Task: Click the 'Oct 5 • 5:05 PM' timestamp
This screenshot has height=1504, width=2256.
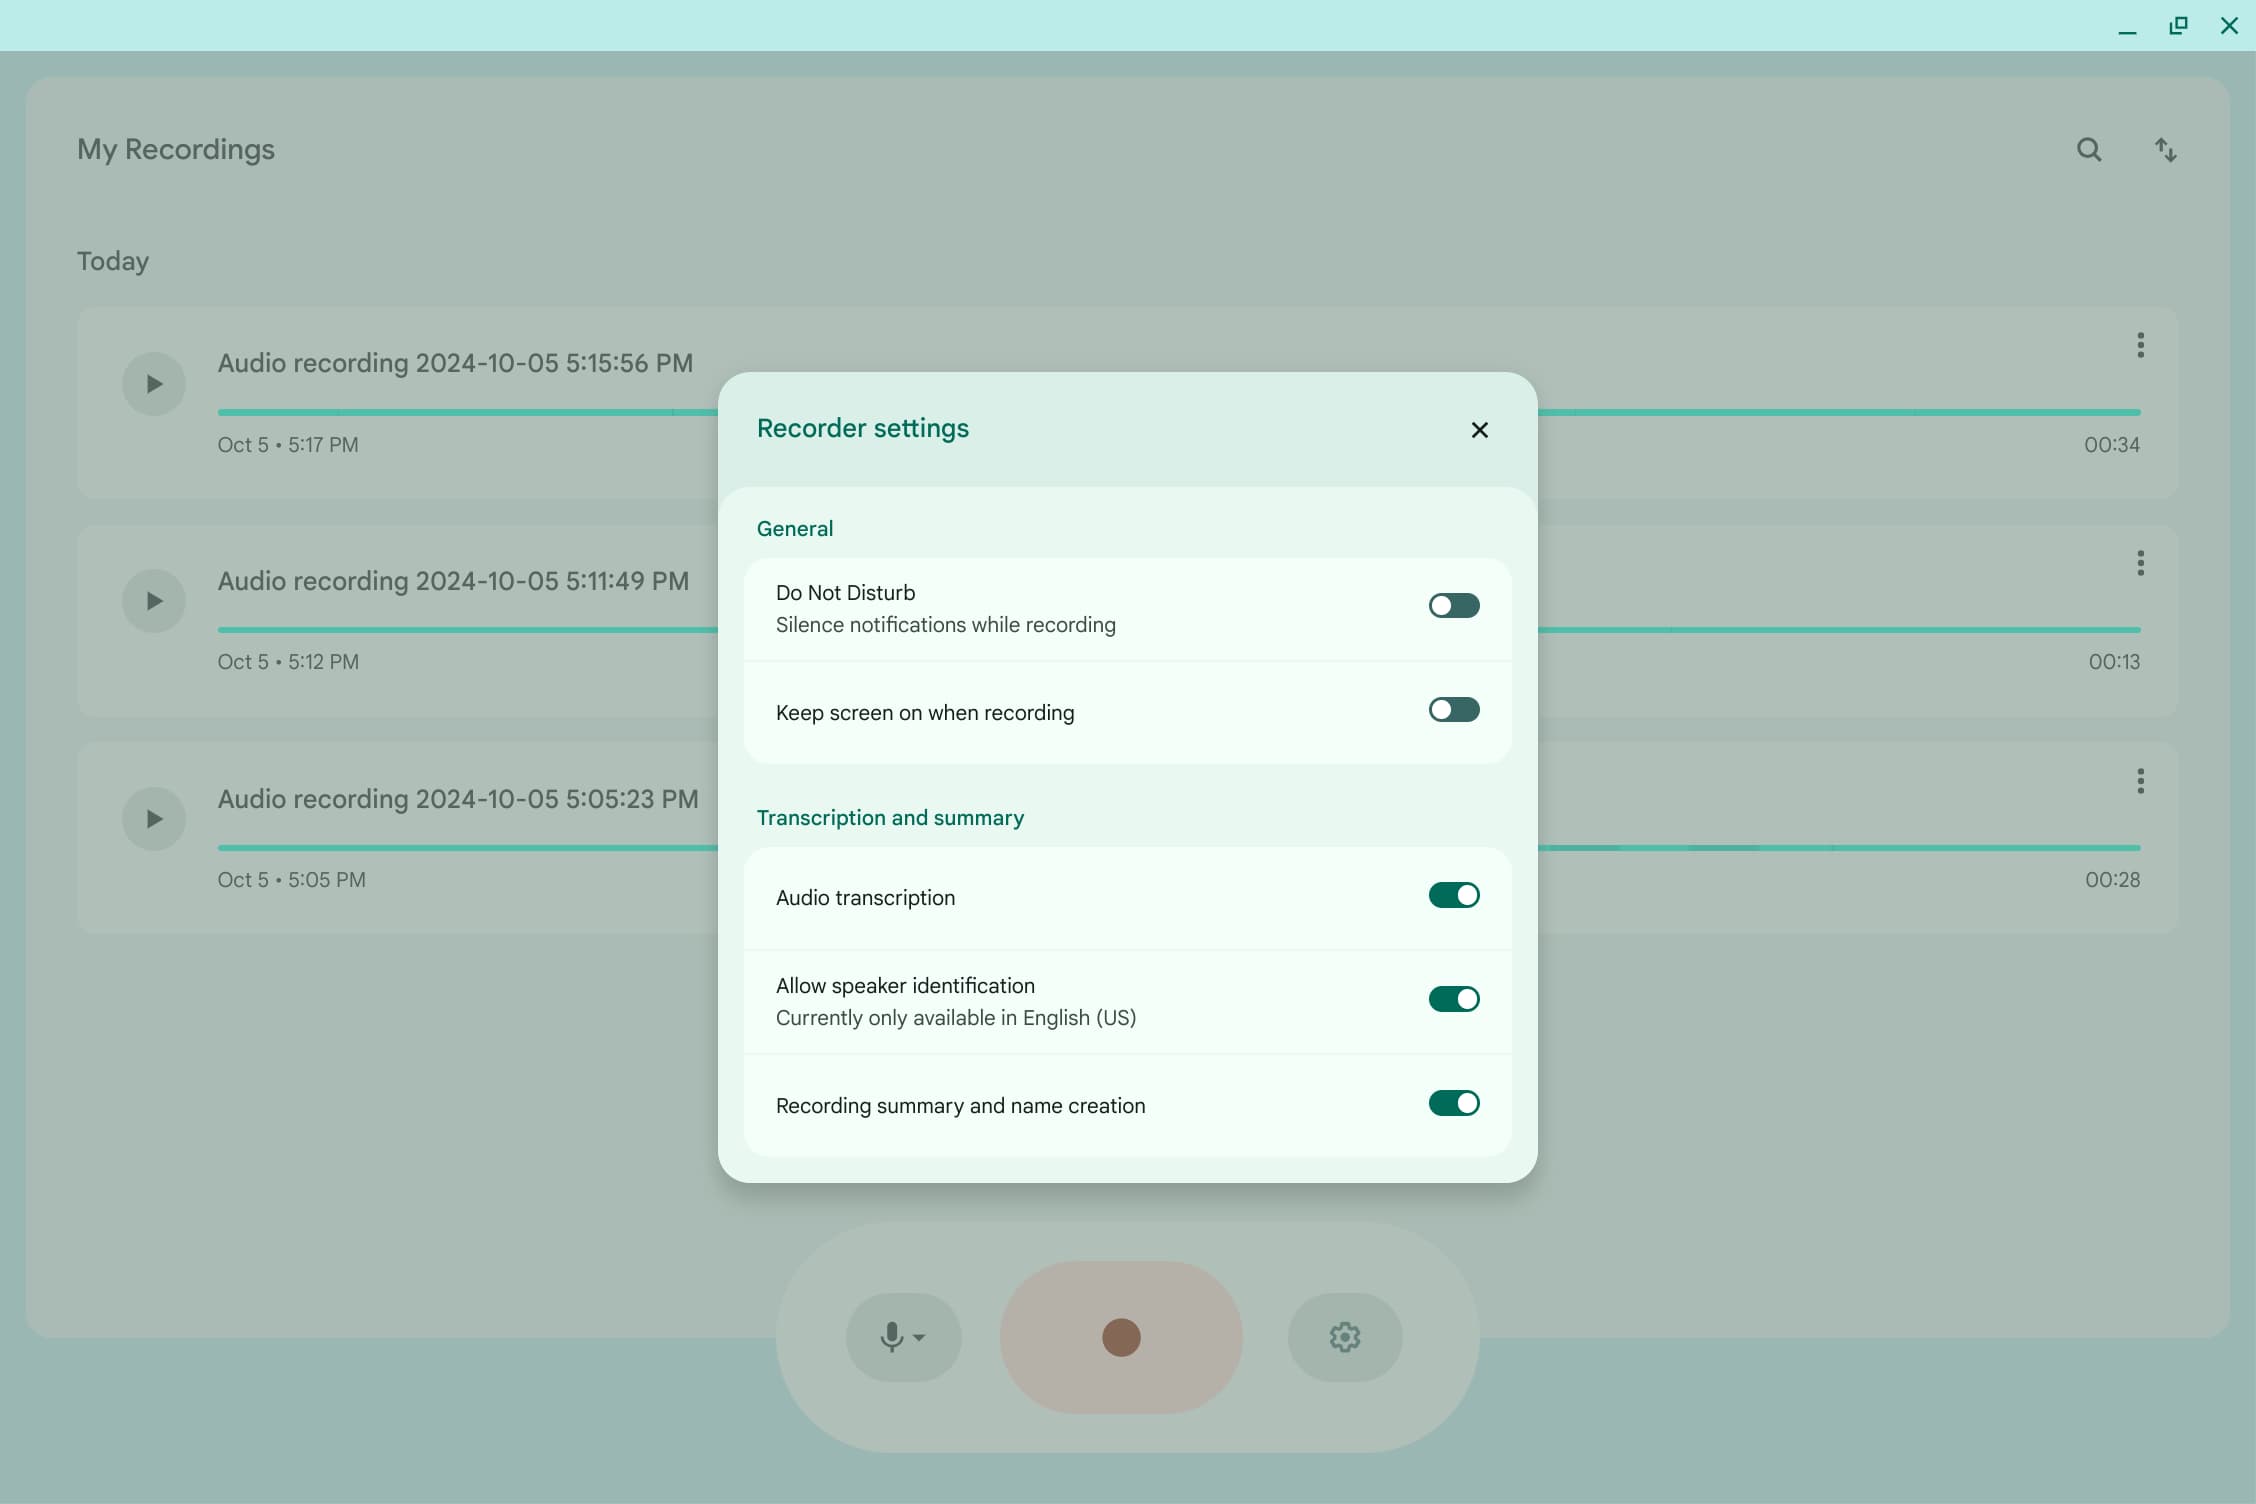Action: (291, 880)
